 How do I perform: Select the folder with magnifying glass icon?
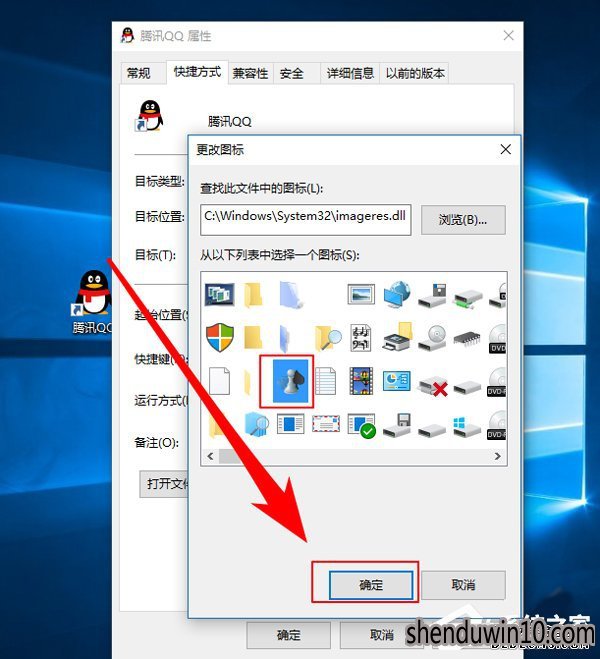(x=328, y=337)
